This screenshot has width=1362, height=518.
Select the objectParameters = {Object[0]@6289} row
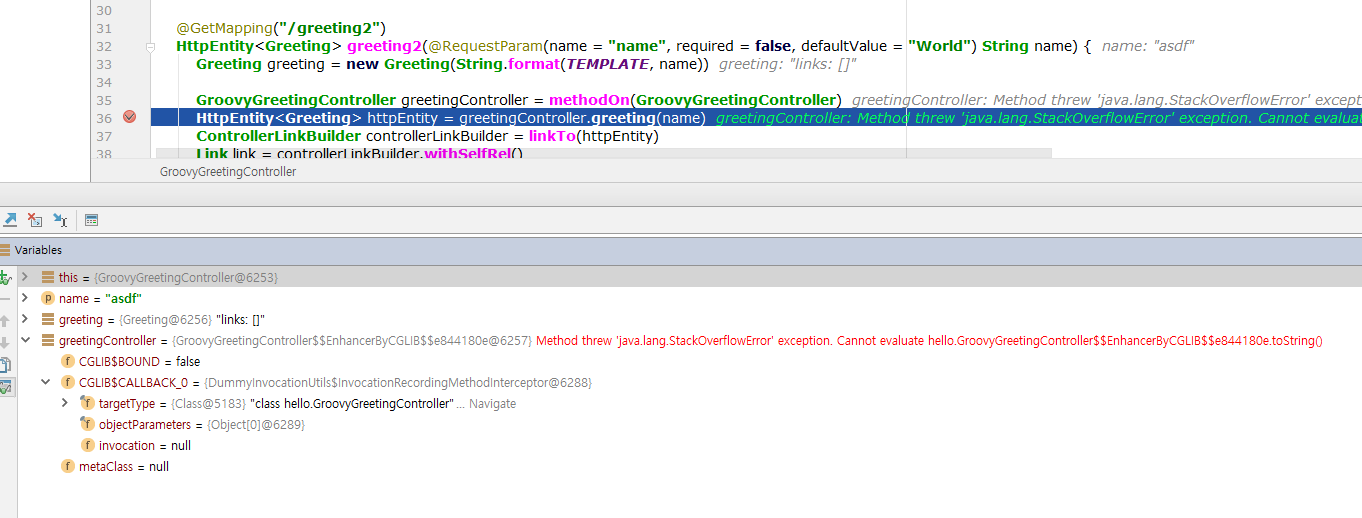pyautogui.click(x=689, y=424)
